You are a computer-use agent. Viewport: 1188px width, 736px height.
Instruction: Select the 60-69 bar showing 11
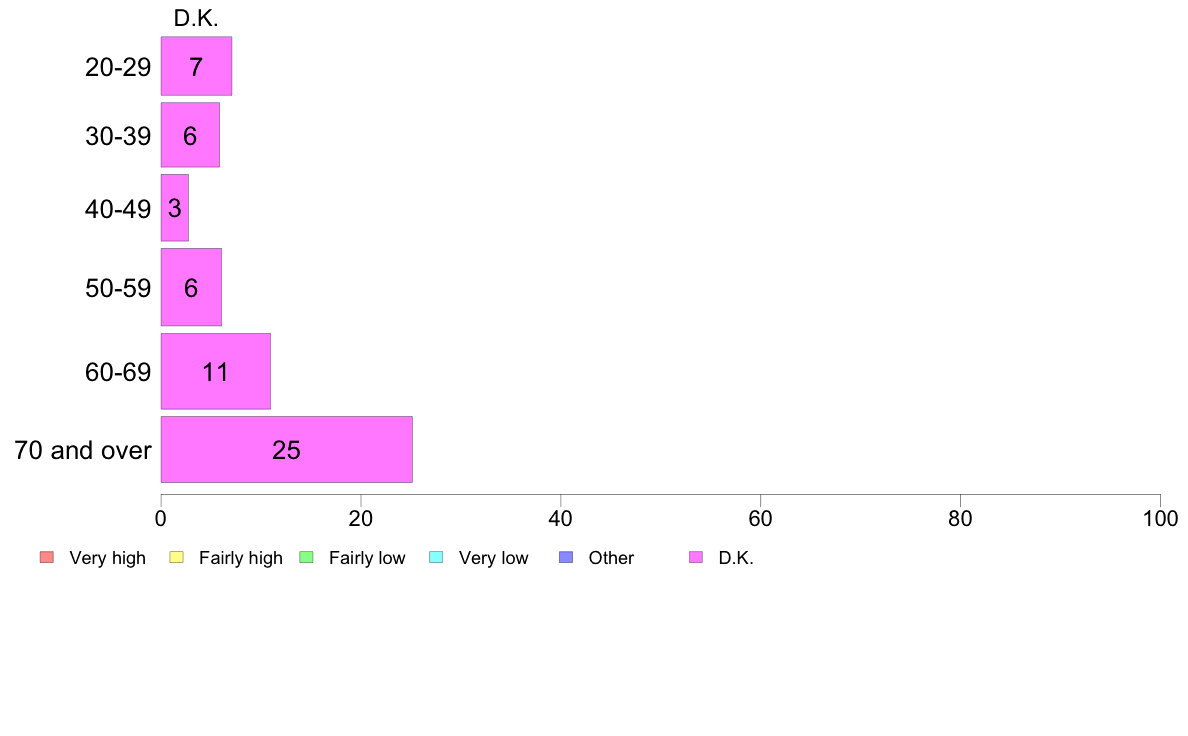tap(216, 371)
